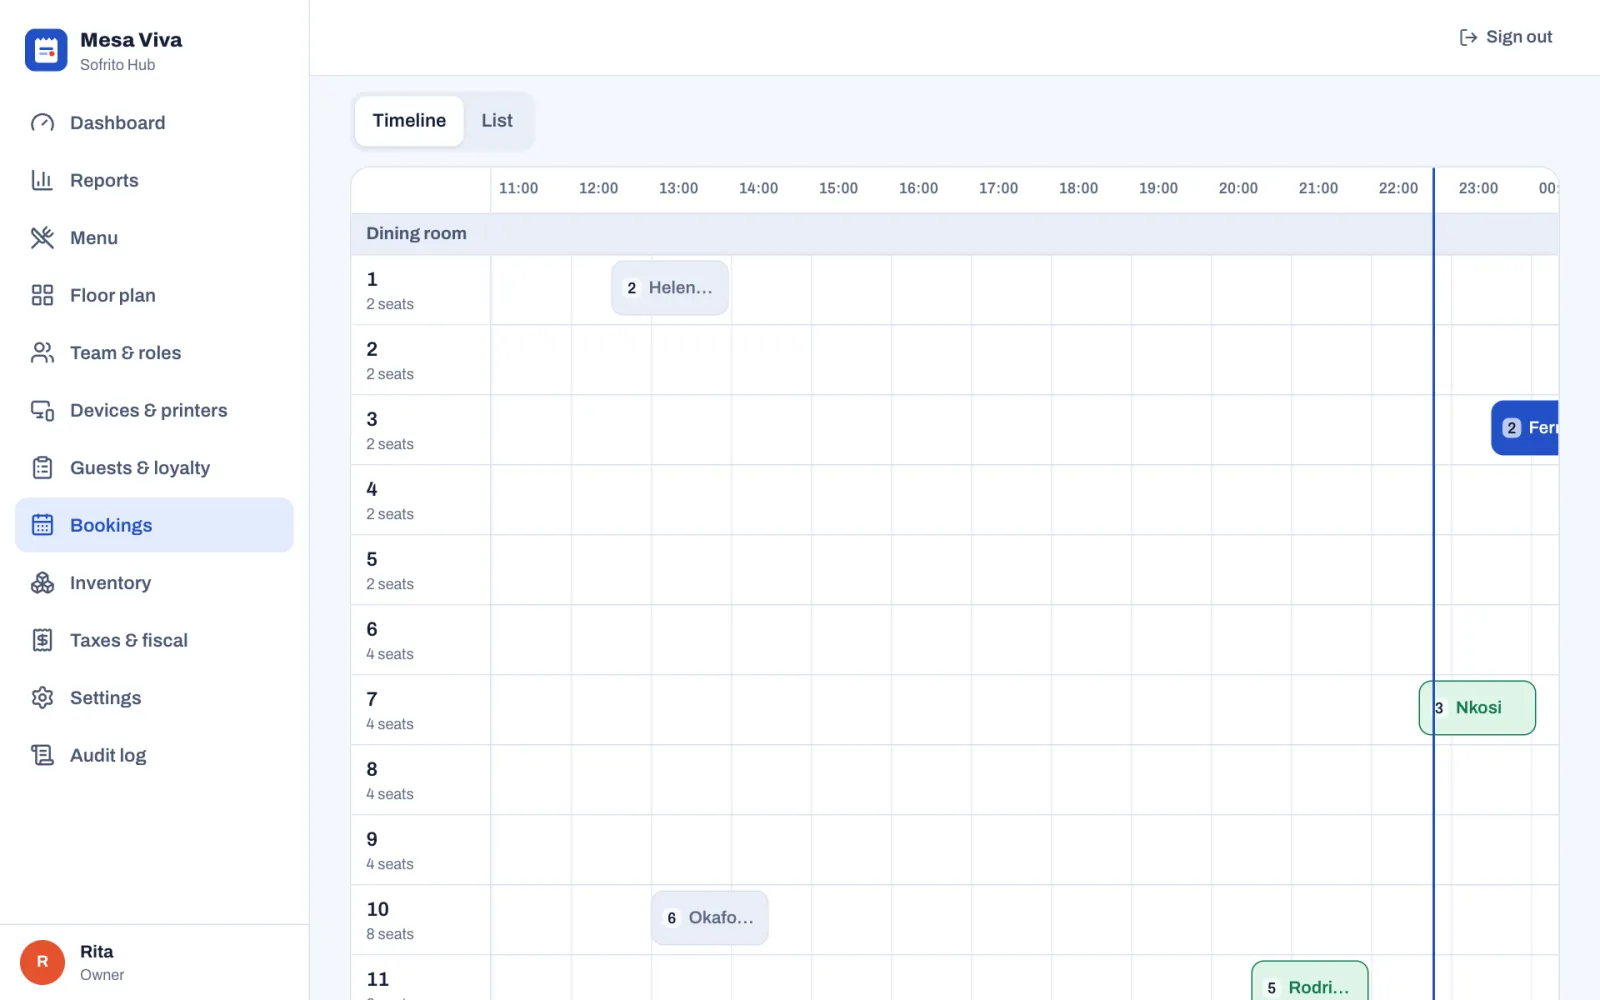Open Dashboard via its gauge icon
The height and width of the screenshot is (1000, 1600).
coord(42,123)
